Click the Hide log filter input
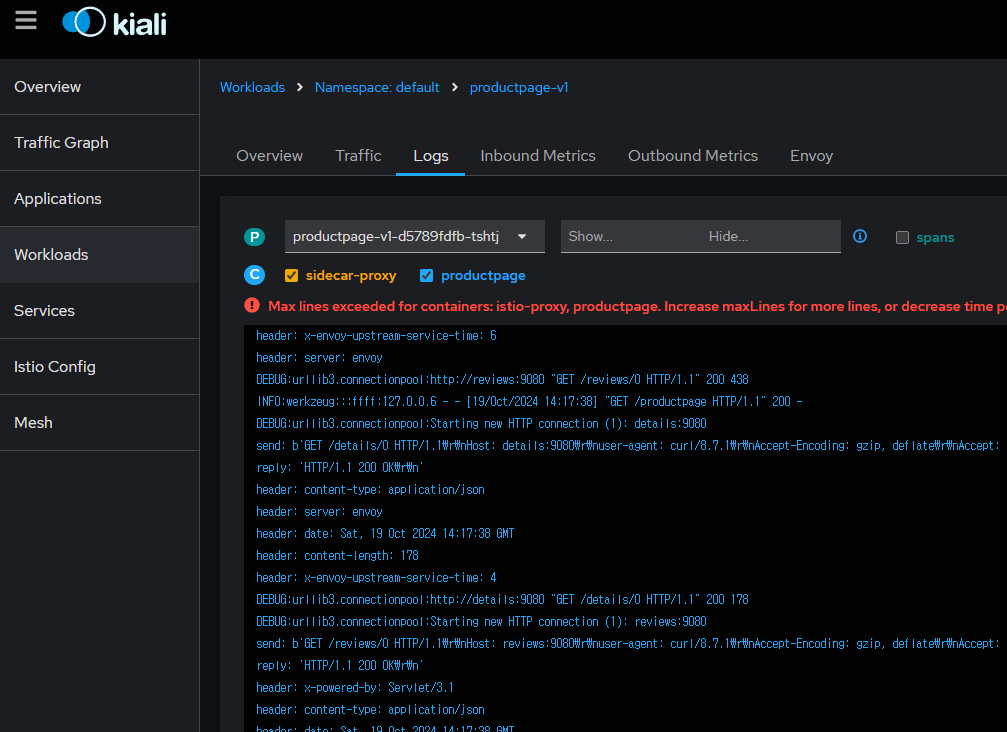Screen dimensions: 1007x732 point(770,237)
